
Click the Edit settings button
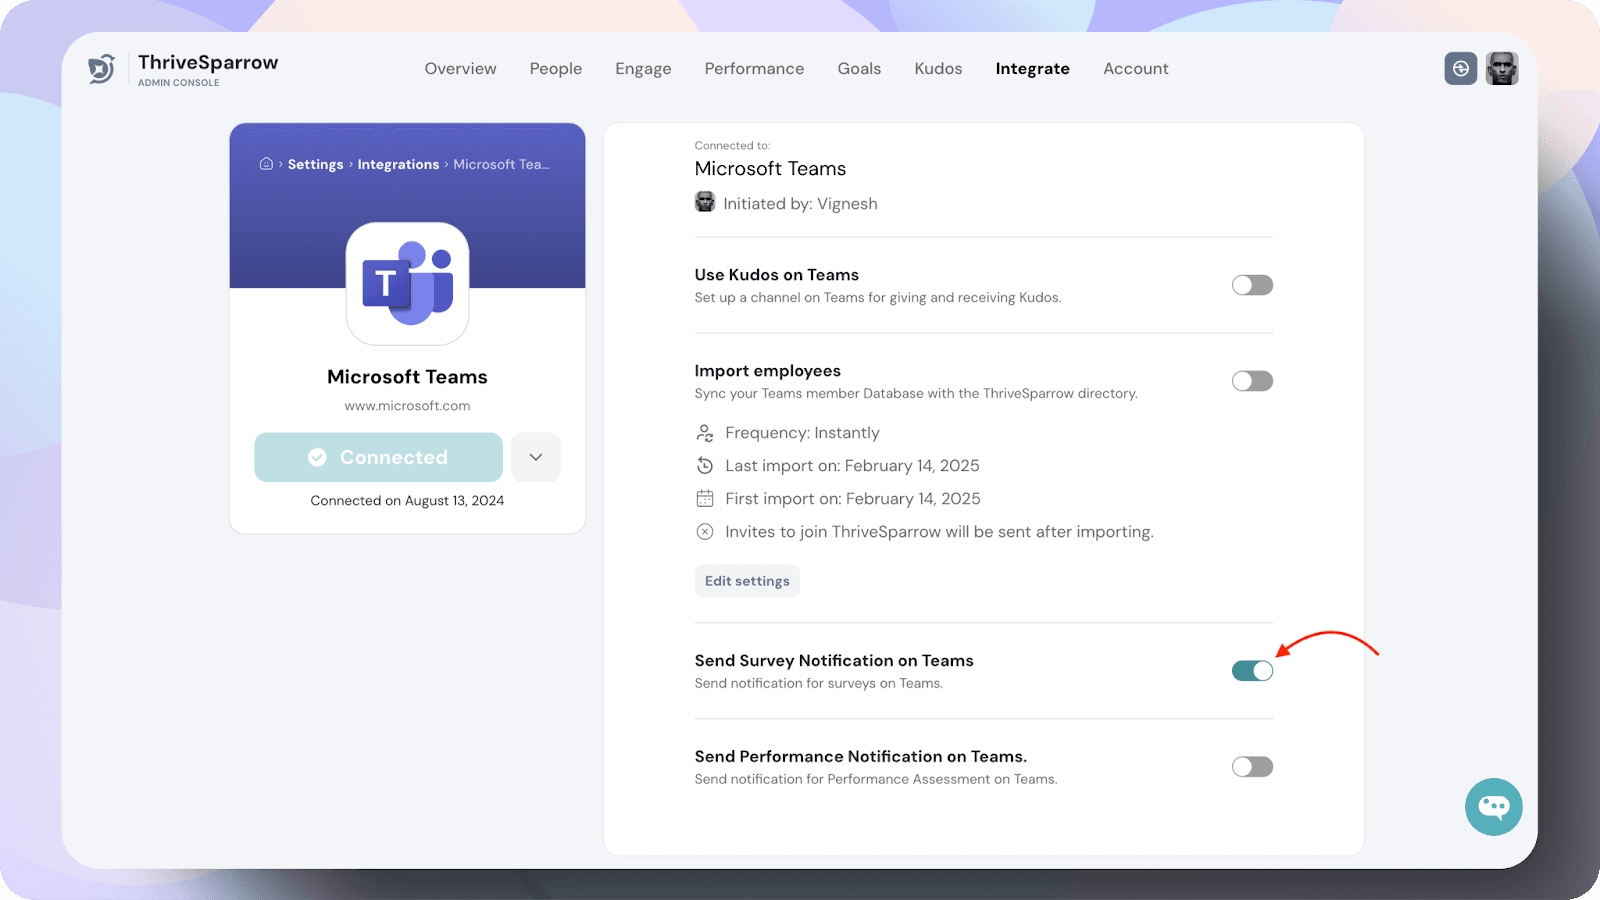[x=747, y=581]
